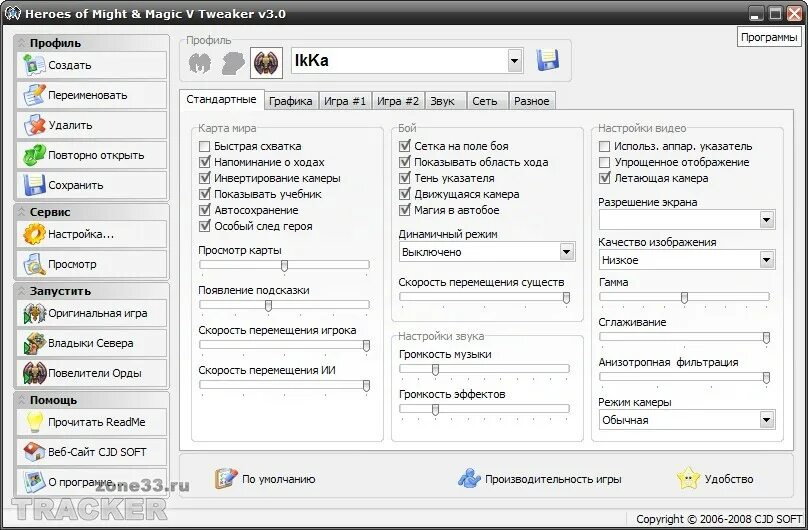Click the Сохранить floppy icon in sidebar

tap(34, 185)
